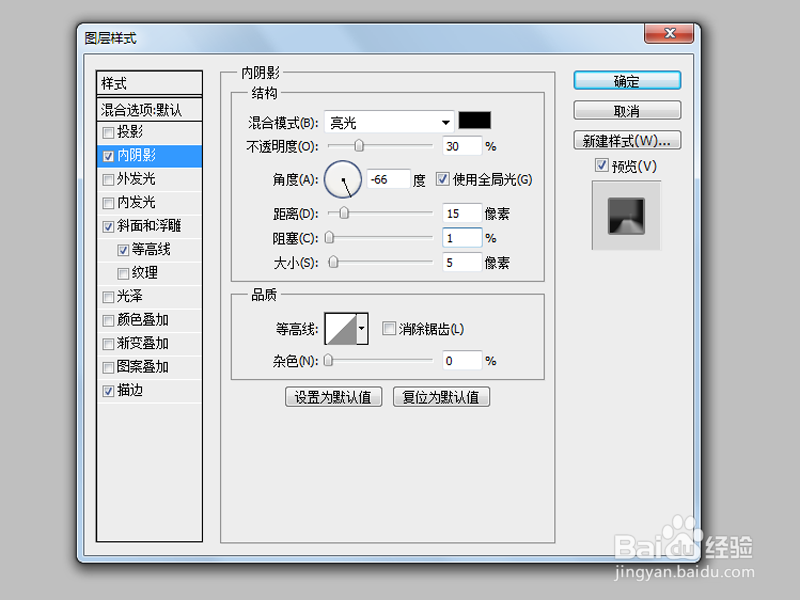This screenshot has height=600, width=800.
Task: Enable the 颜色叠加 color overlay checkbox
Action: pos(108,320)
